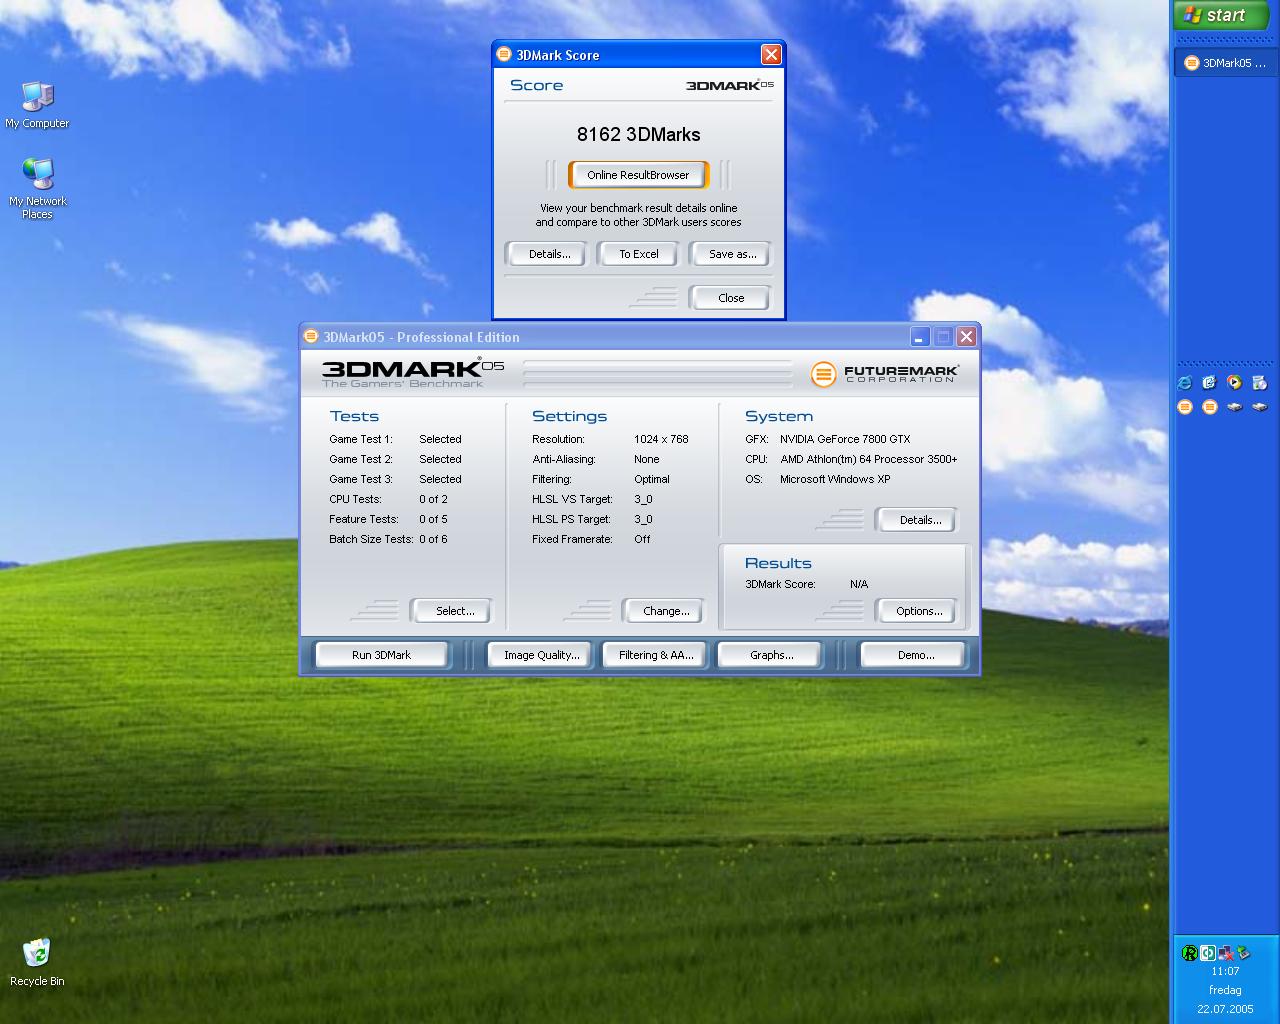
Task: Click the "NVIDIA GeForce 7800 GTX" text
Action: [845, 439]
